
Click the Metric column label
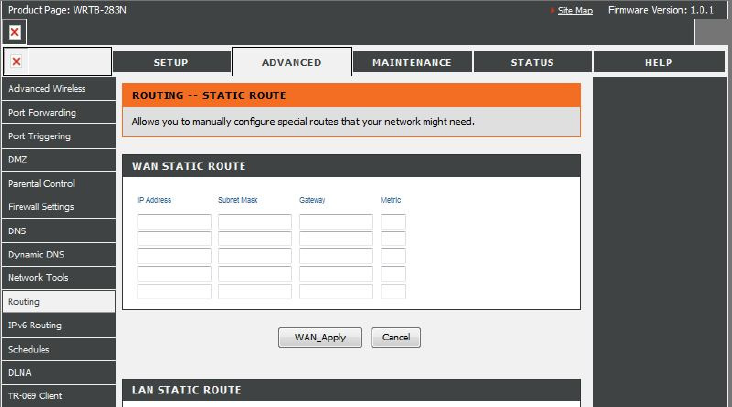[x=391, y=200]
